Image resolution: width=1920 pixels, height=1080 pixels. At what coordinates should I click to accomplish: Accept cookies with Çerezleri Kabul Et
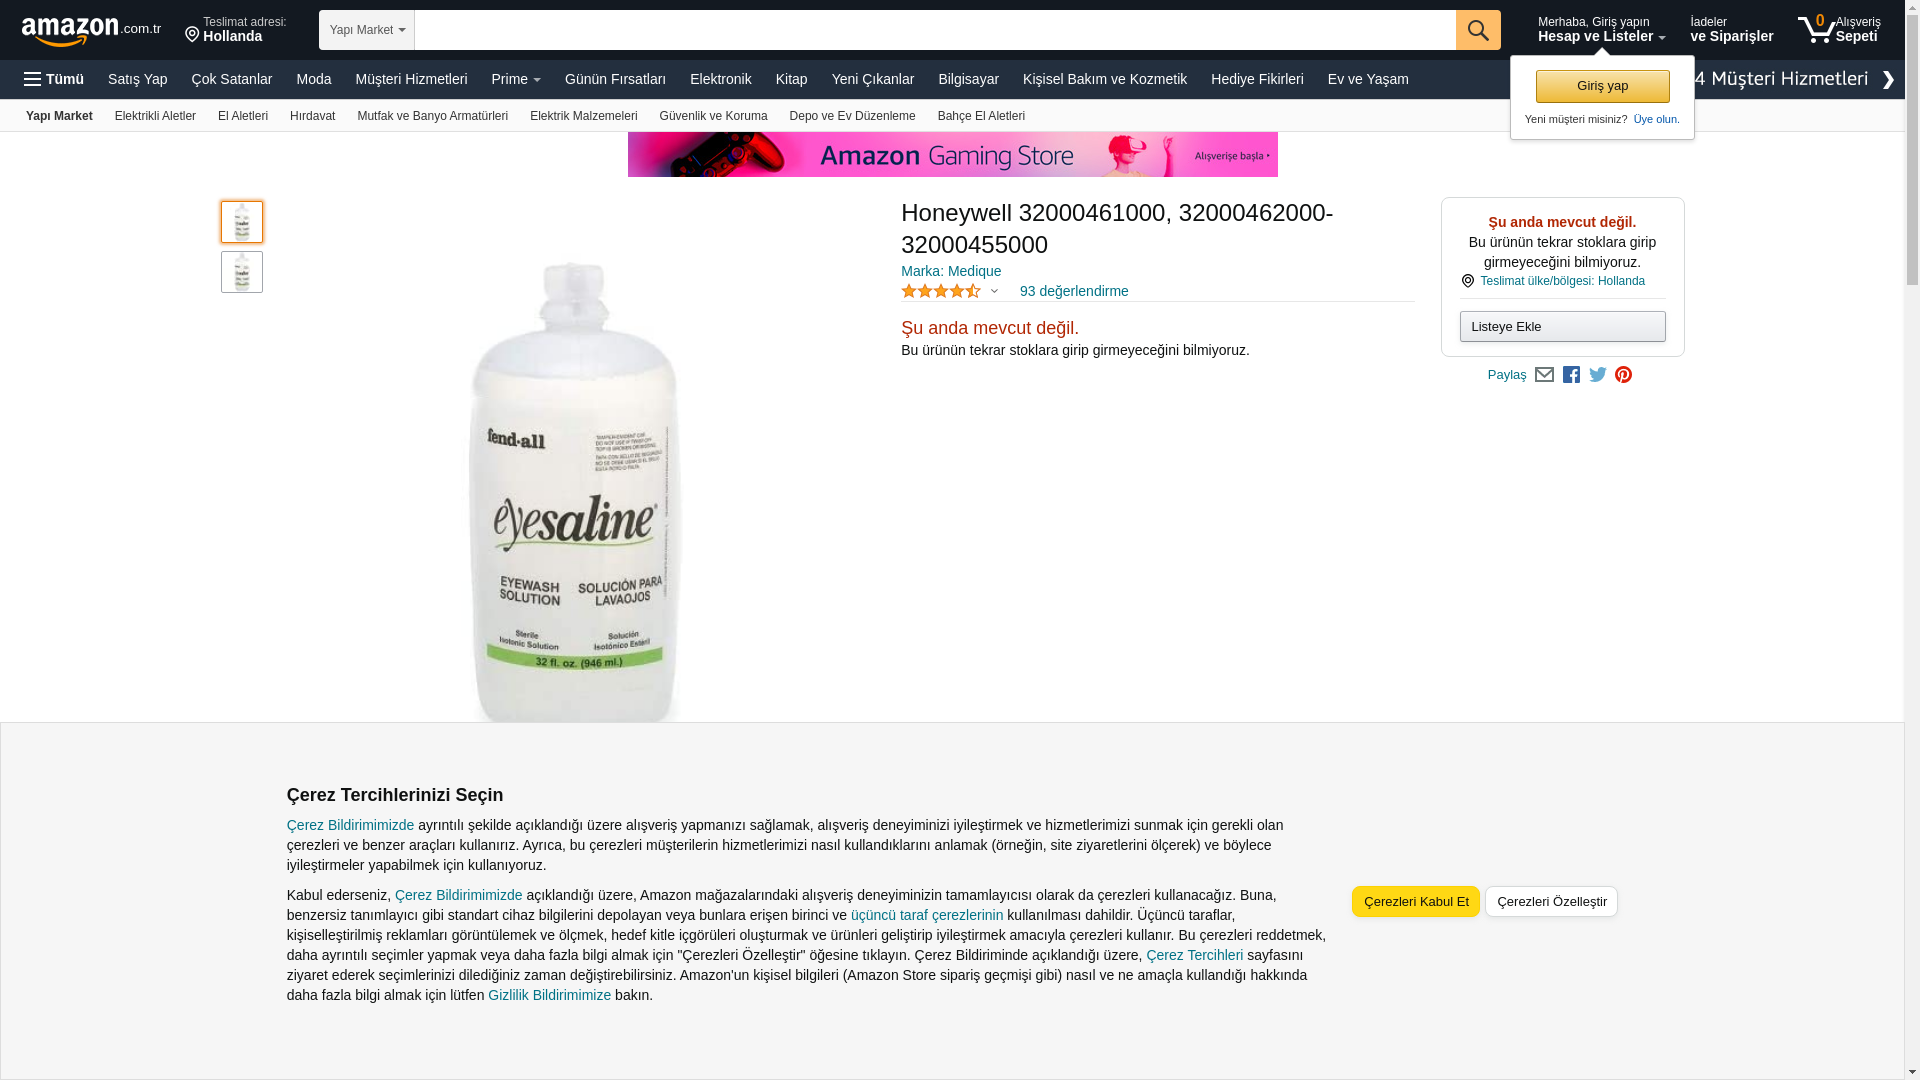coord(1415,901)
